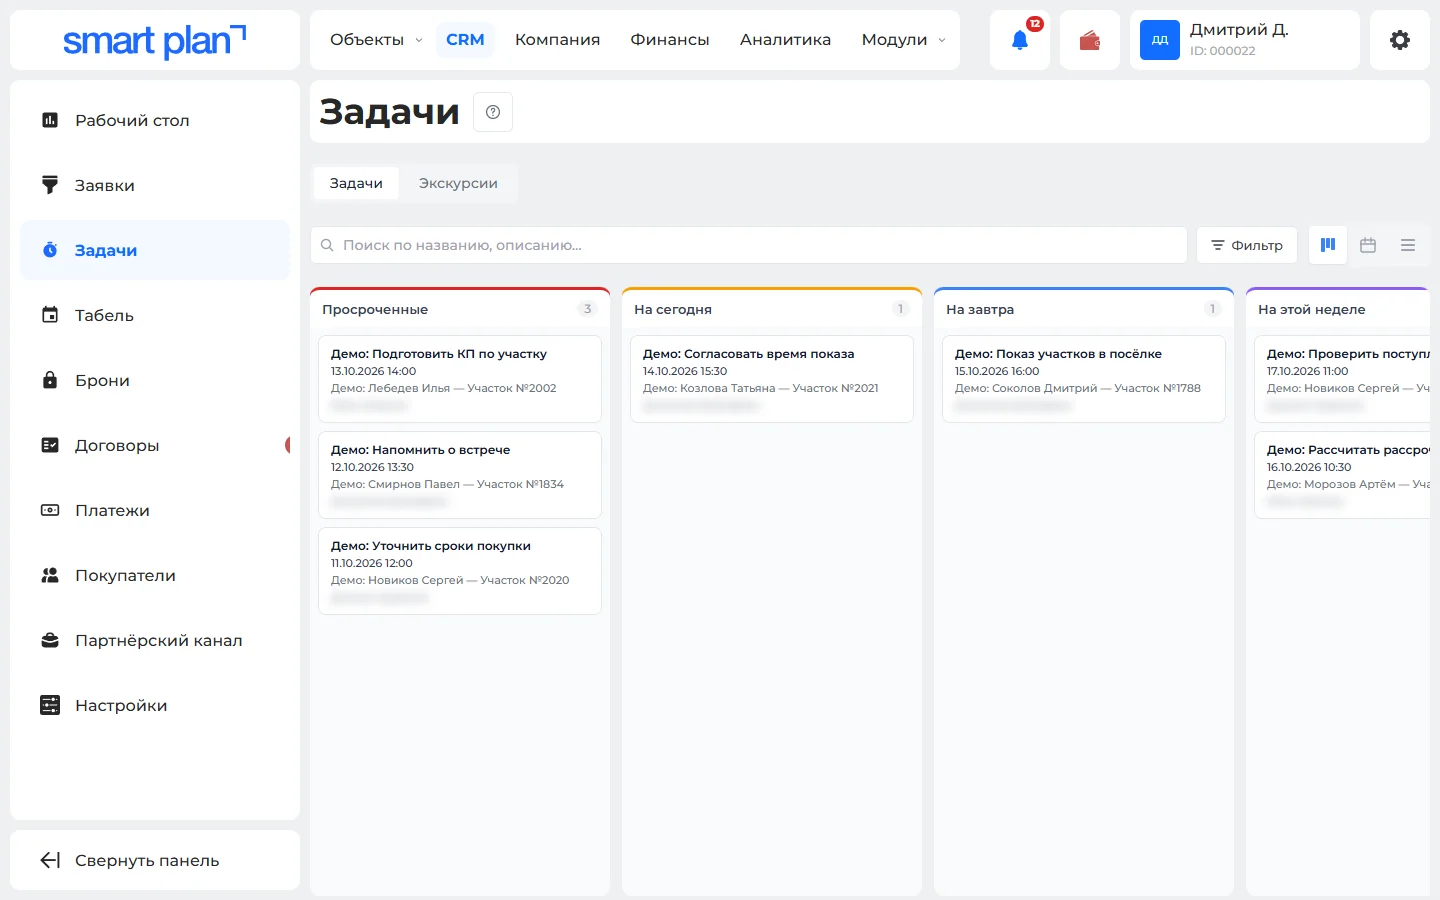Click the Заявки funnel icon
1440x900 pixels.
click(x=50, y=185)
